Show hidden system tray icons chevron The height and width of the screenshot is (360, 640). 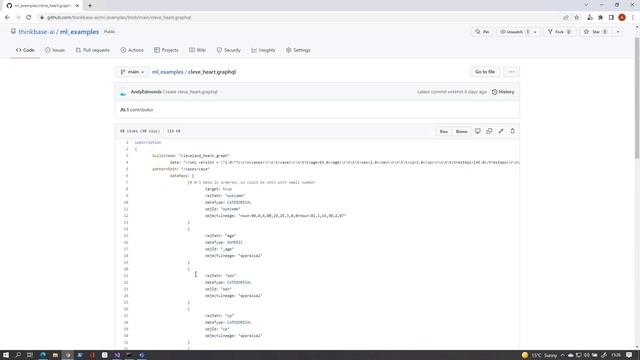pos(562,355)
